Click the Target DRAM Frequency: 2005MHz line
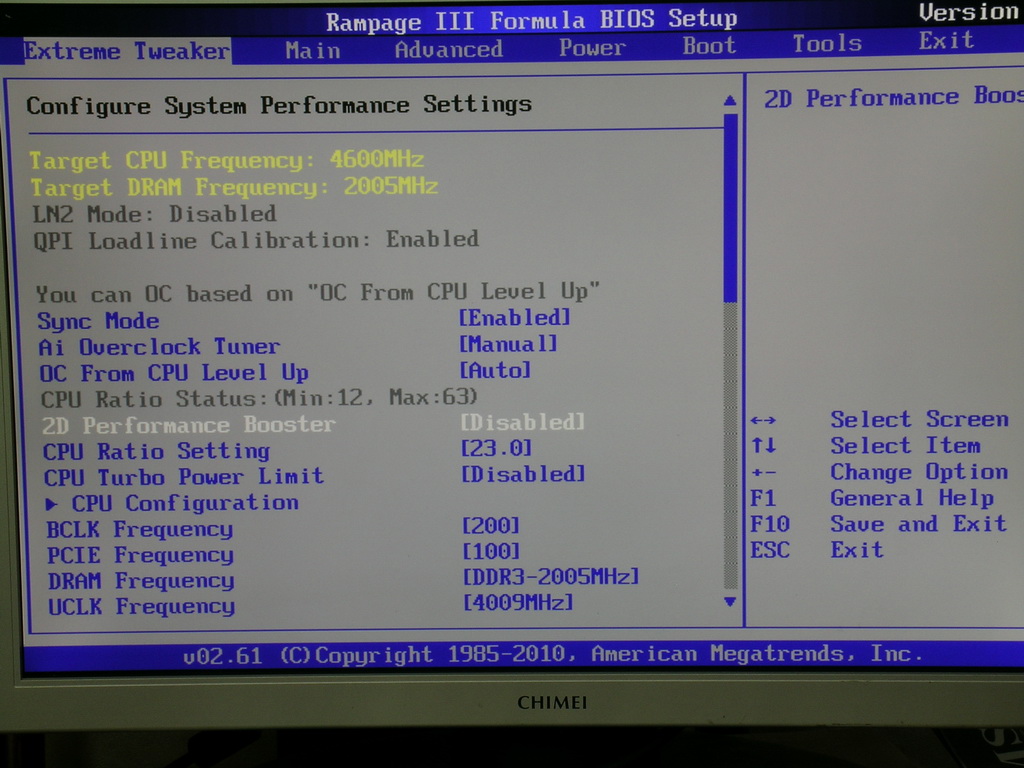Image resolution: width=1024 pixels, height=768 pixels. (234, 187)
